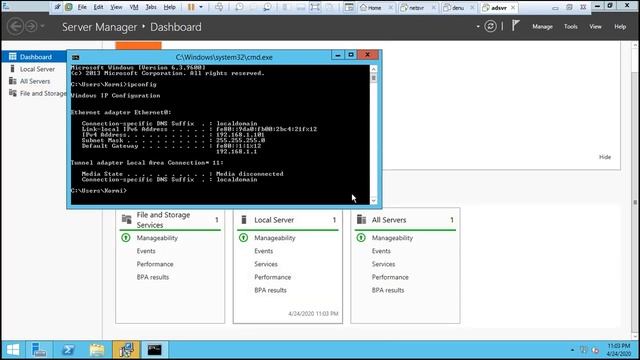
Task: Refresh the Server Manager dashboard
Action: (490, 27)
